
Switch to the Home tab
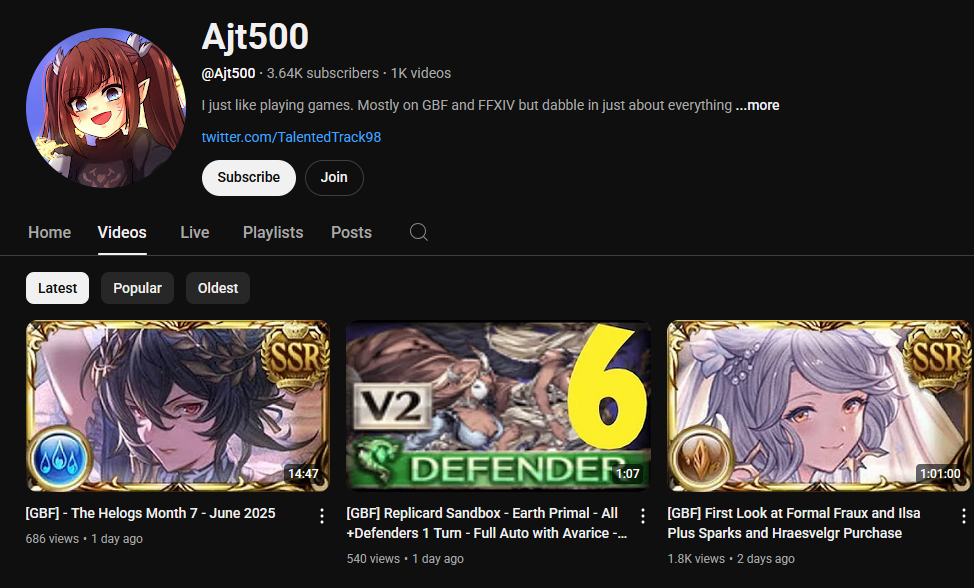coord(49,232)
